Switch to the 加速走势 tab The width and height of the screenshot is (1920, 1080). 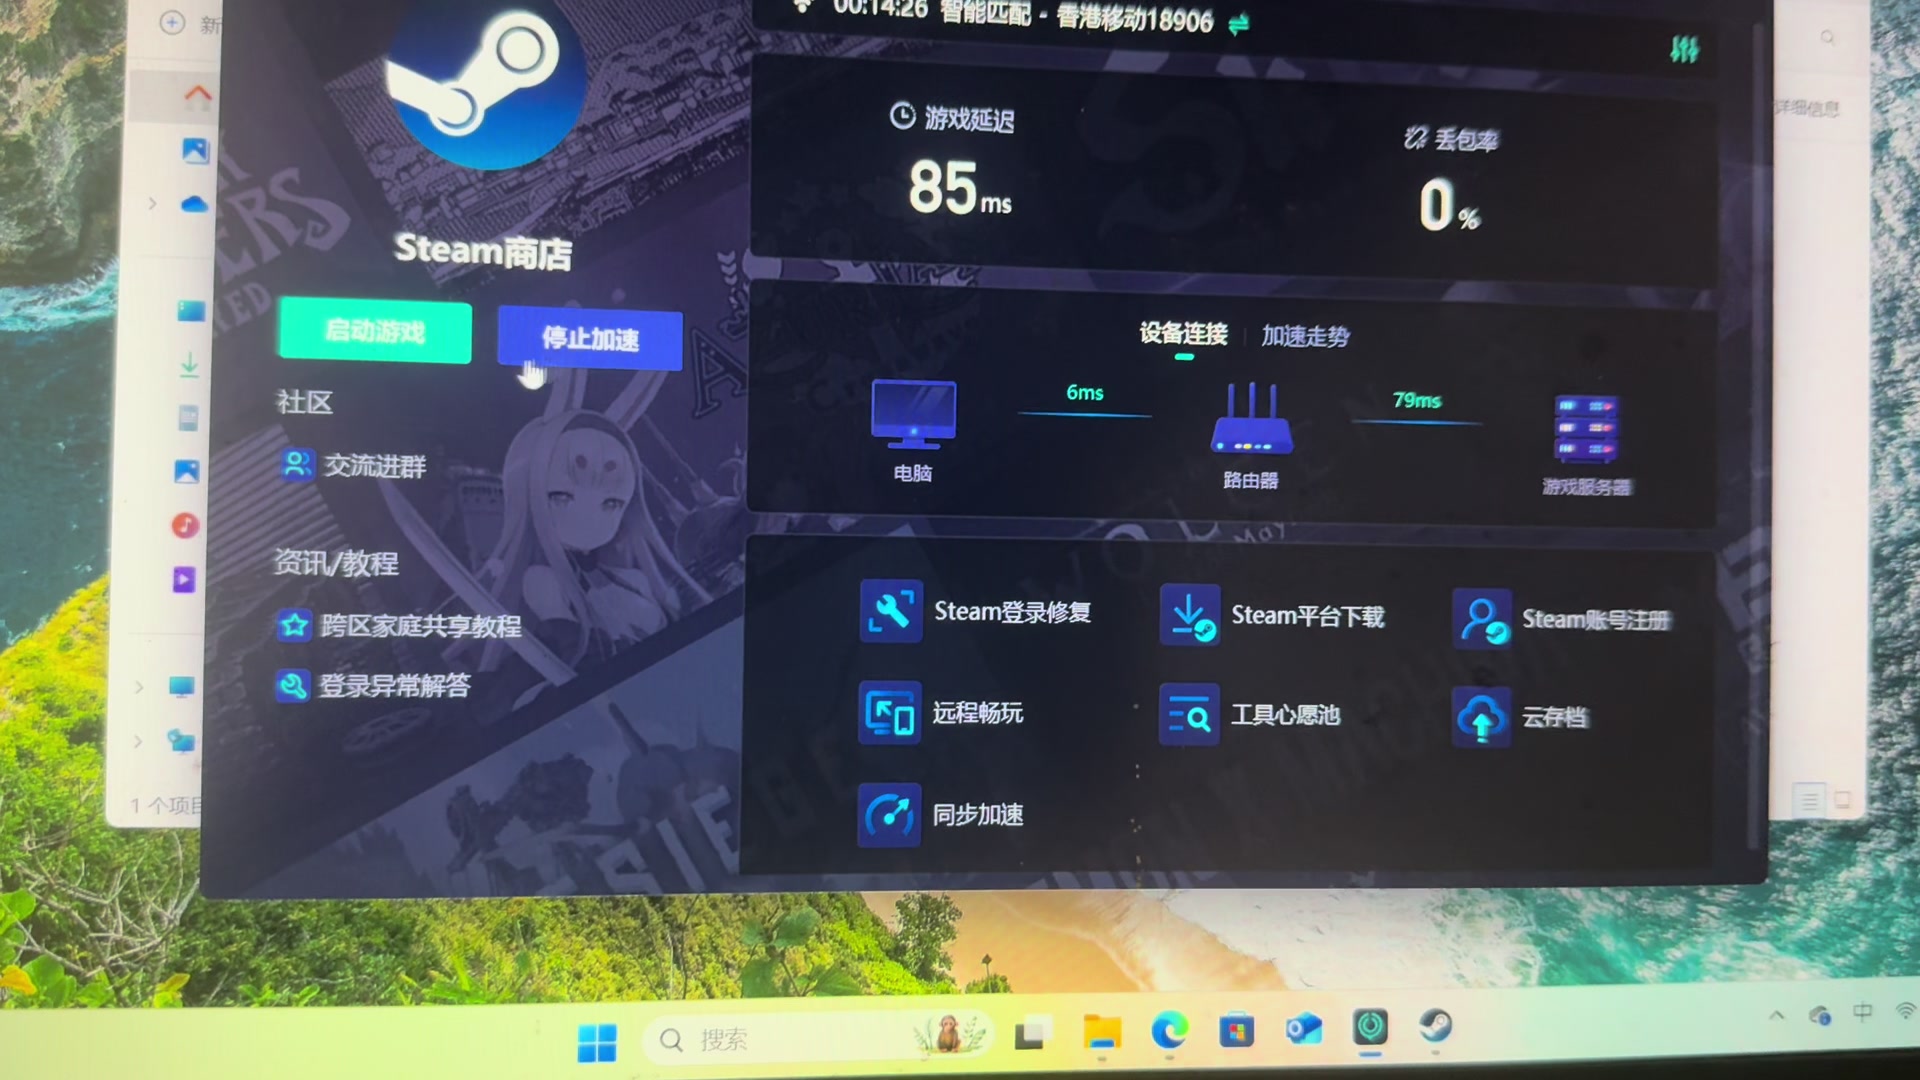tap(1305, 336)
